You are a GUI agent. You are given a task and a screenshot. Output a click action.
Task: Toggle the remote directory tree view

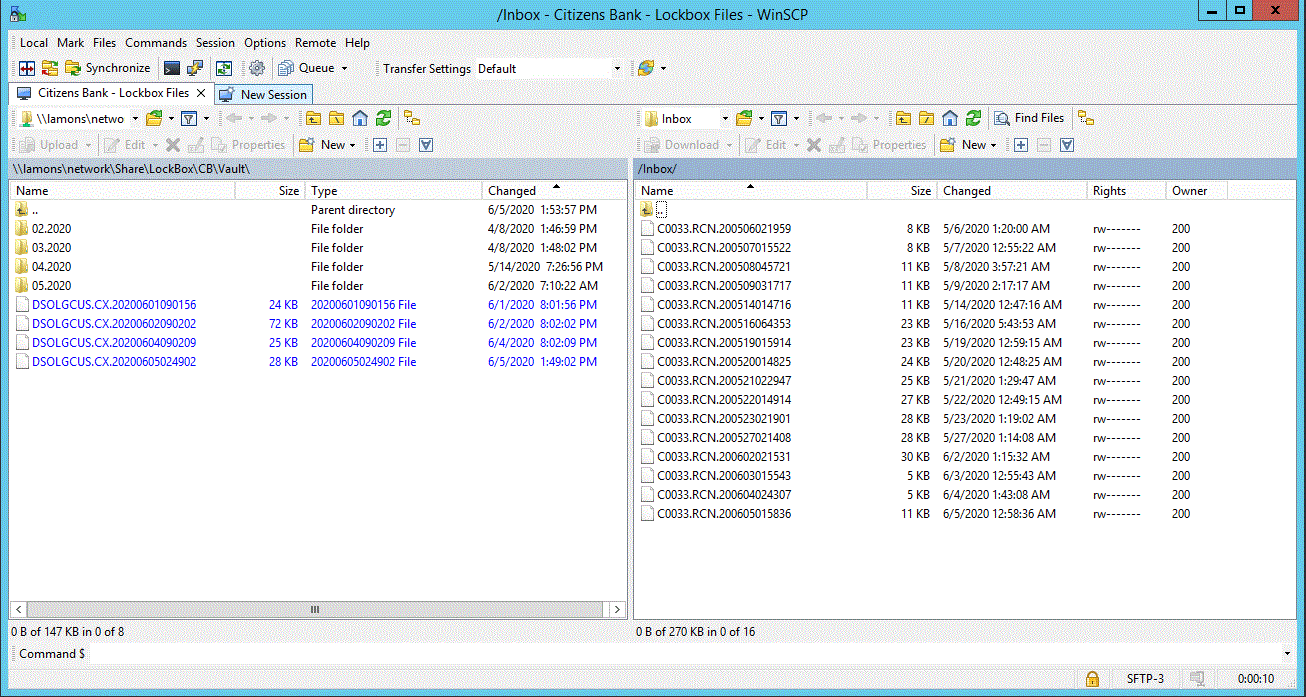click(x=1086, y=118)
